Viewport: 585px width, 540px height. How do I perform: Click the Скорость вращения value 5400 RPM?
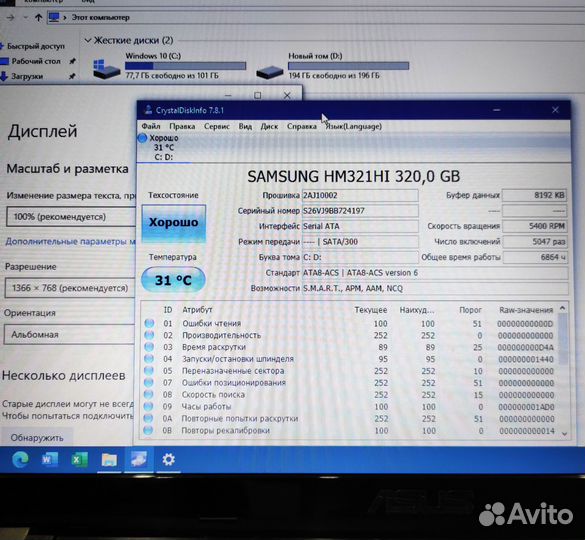click(535, 226)
